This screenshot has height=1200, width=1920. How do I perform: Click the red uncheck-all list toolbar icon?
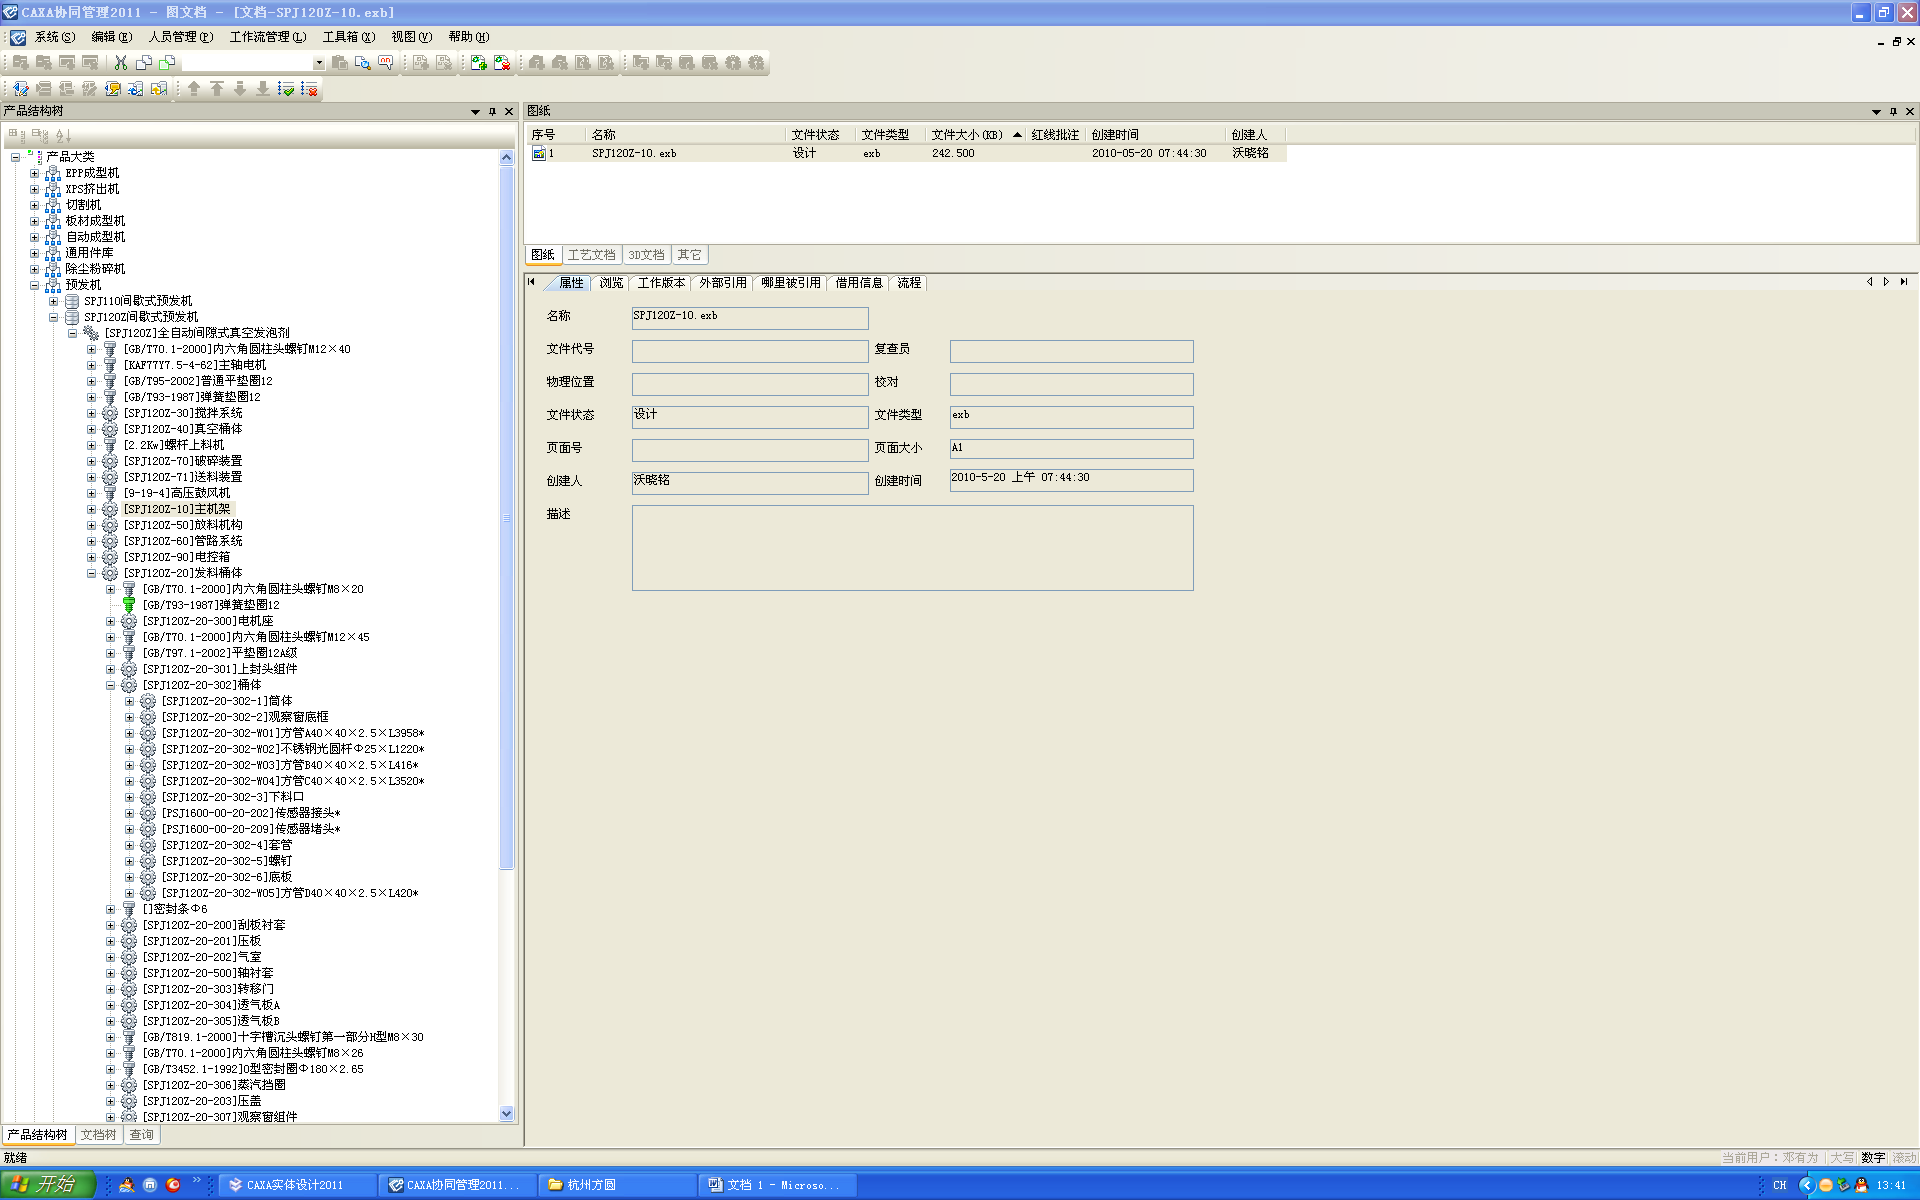click(308, 89)
